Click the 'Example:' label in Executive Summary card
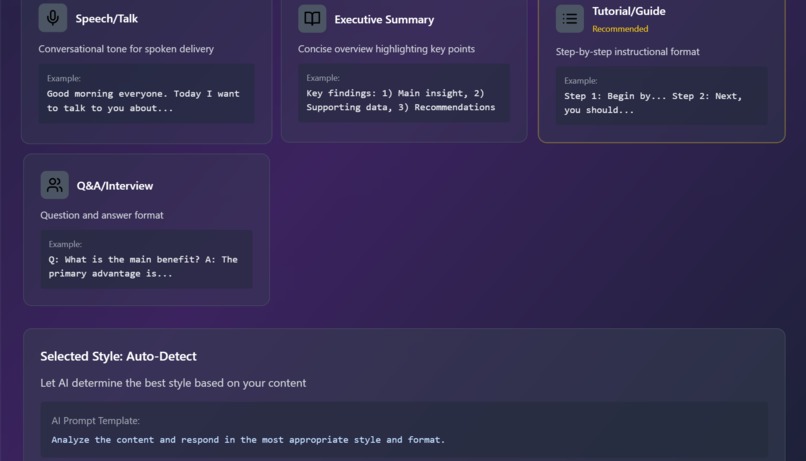 pos(323,78)
